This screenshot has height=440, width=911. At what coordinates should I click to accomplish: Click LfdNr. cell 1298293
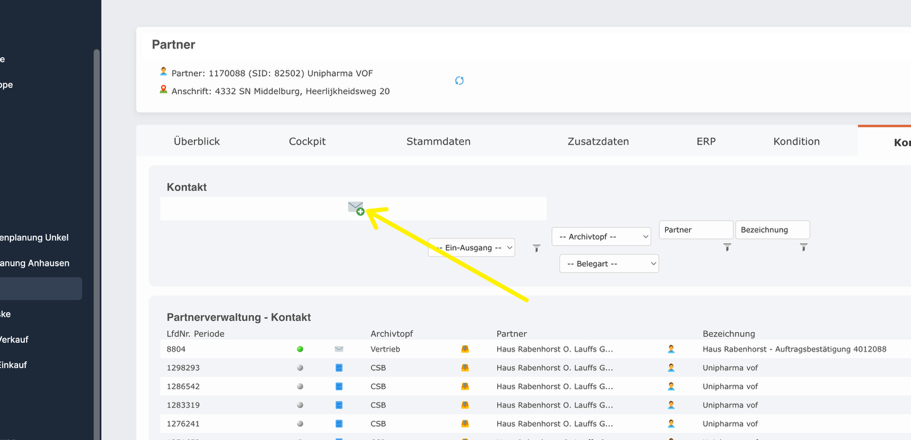(183, 368)
